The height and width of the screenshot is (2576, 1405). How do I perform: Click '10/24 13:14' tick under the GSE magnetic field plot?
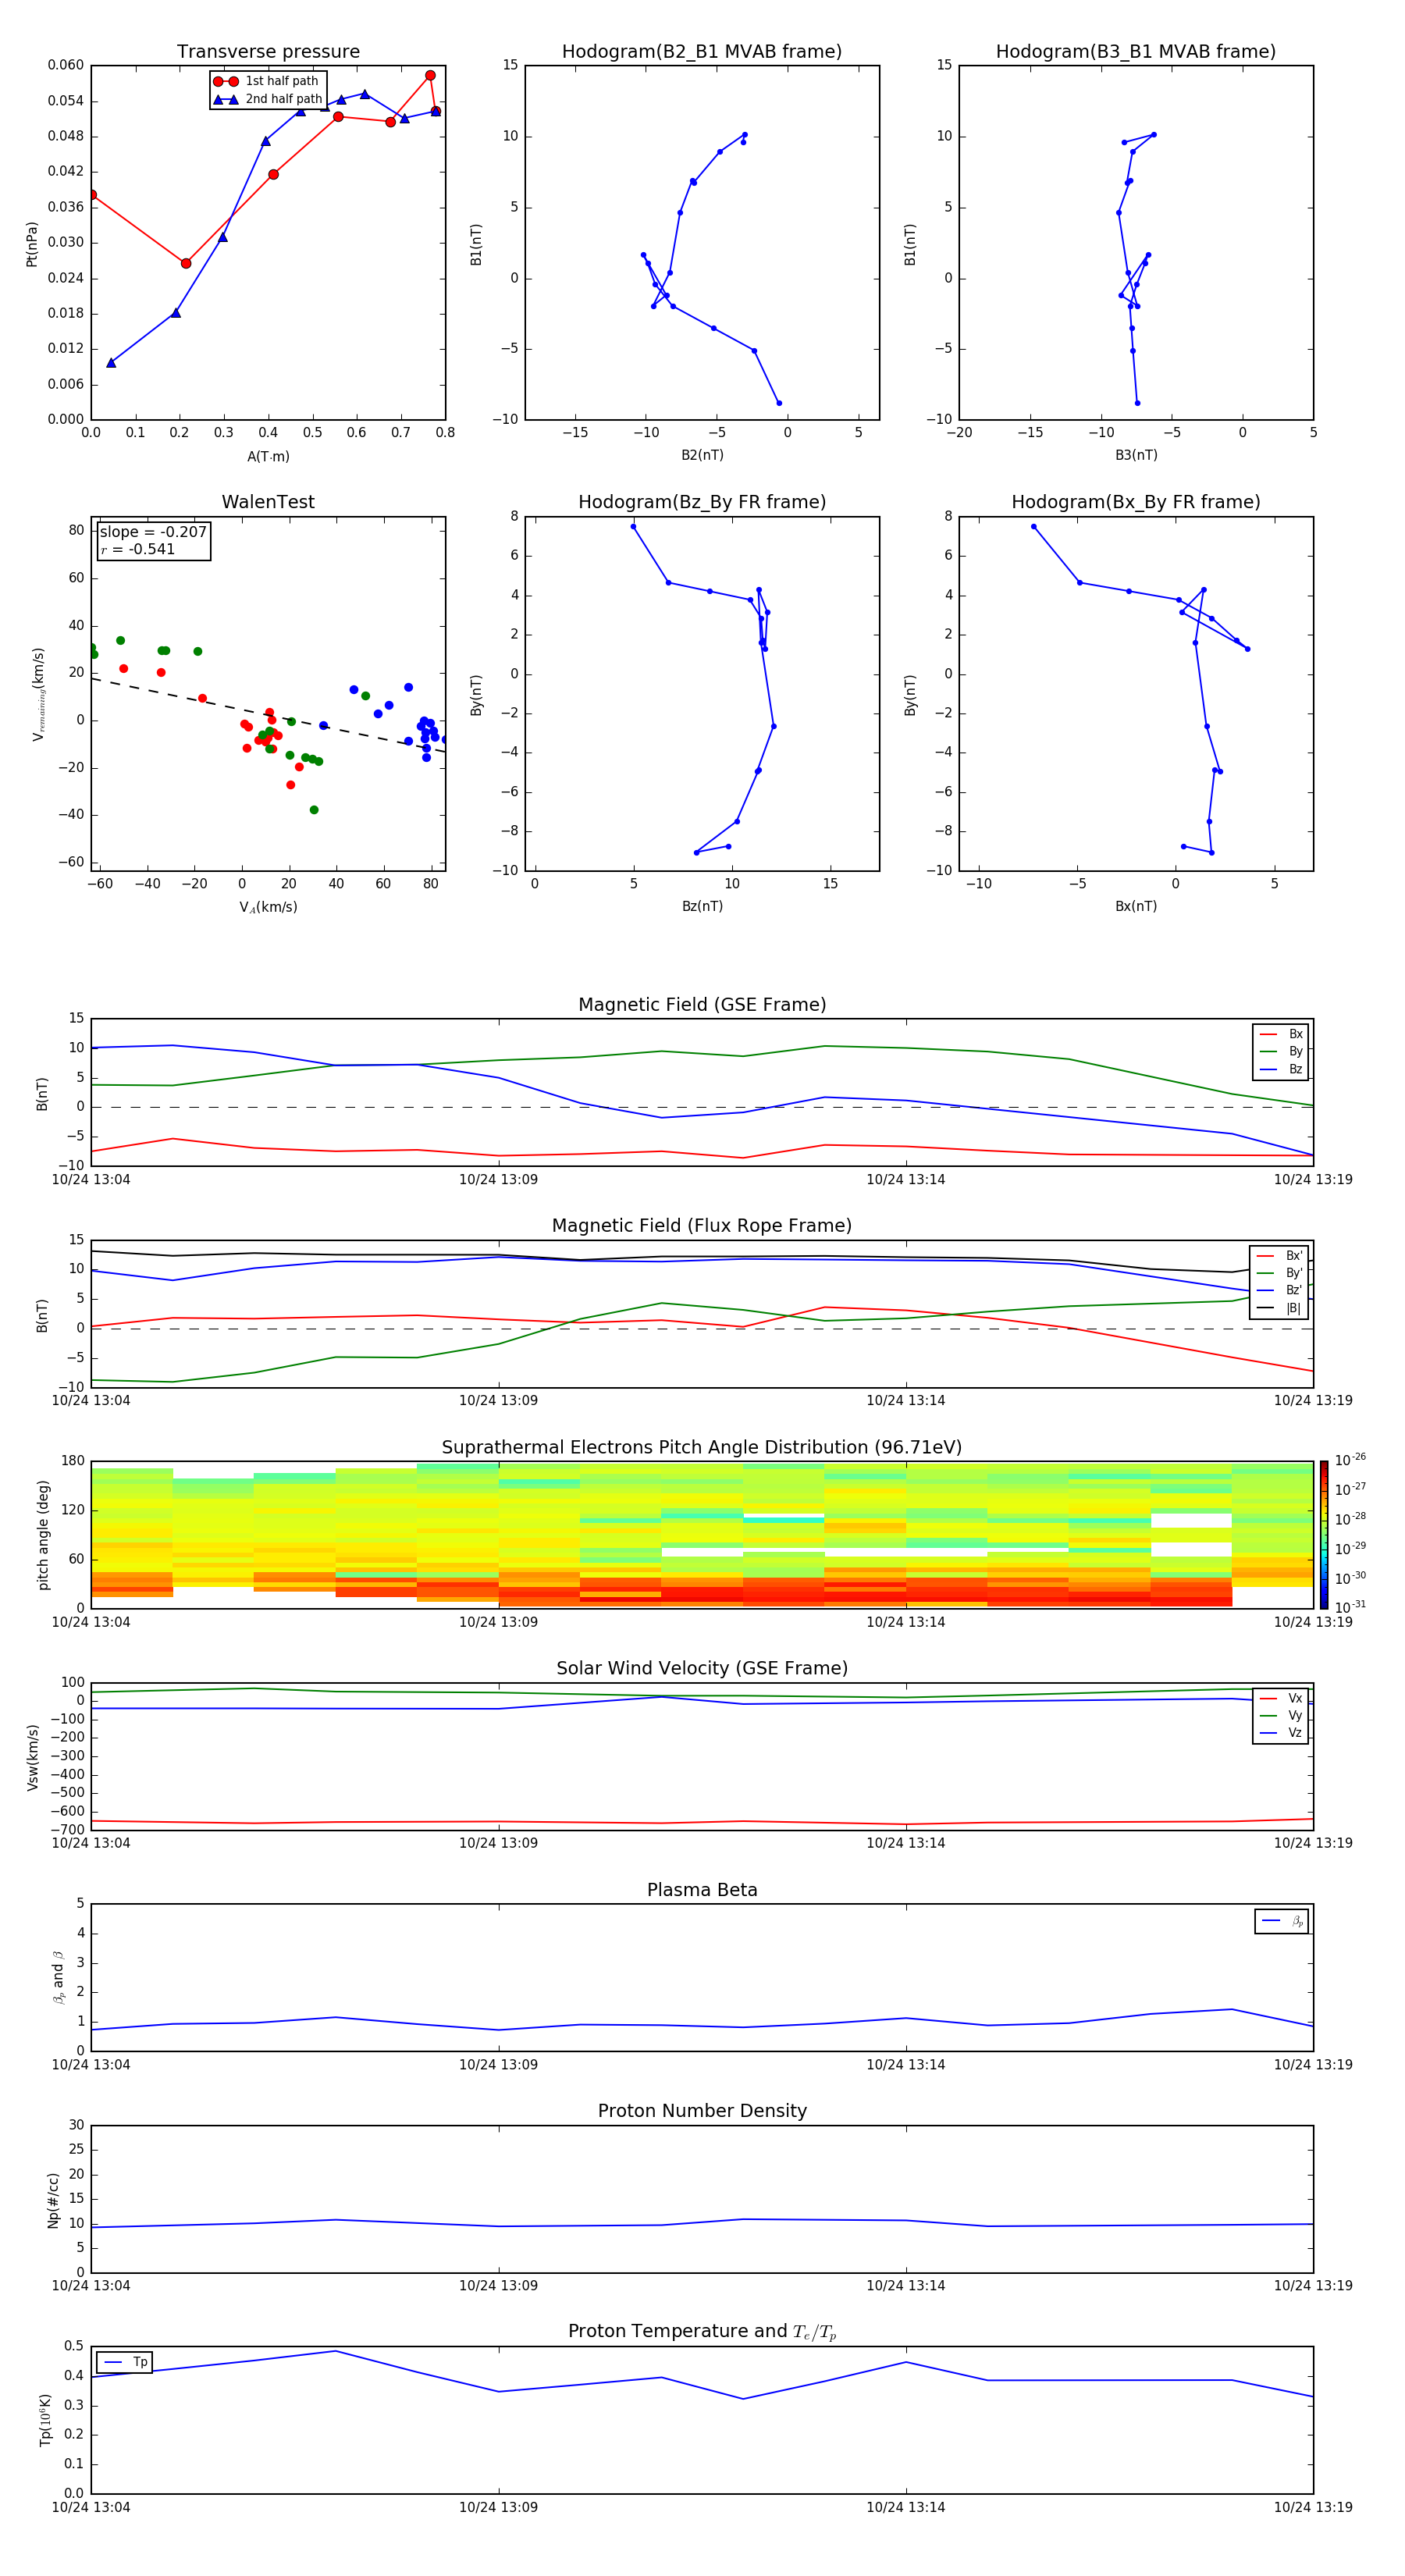point(906,1179)
